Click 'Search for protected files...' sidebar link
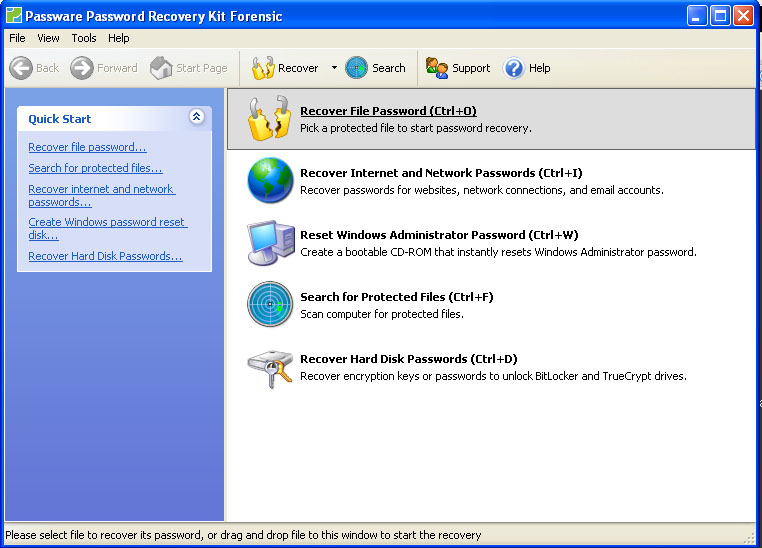 95,168
